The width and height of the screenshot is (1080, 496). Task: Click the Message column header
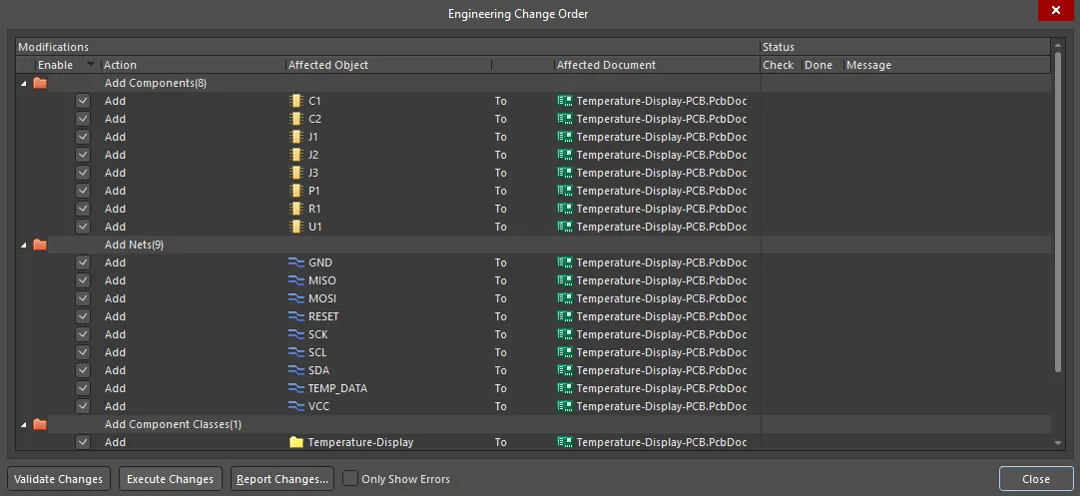(x=946, y=65)
